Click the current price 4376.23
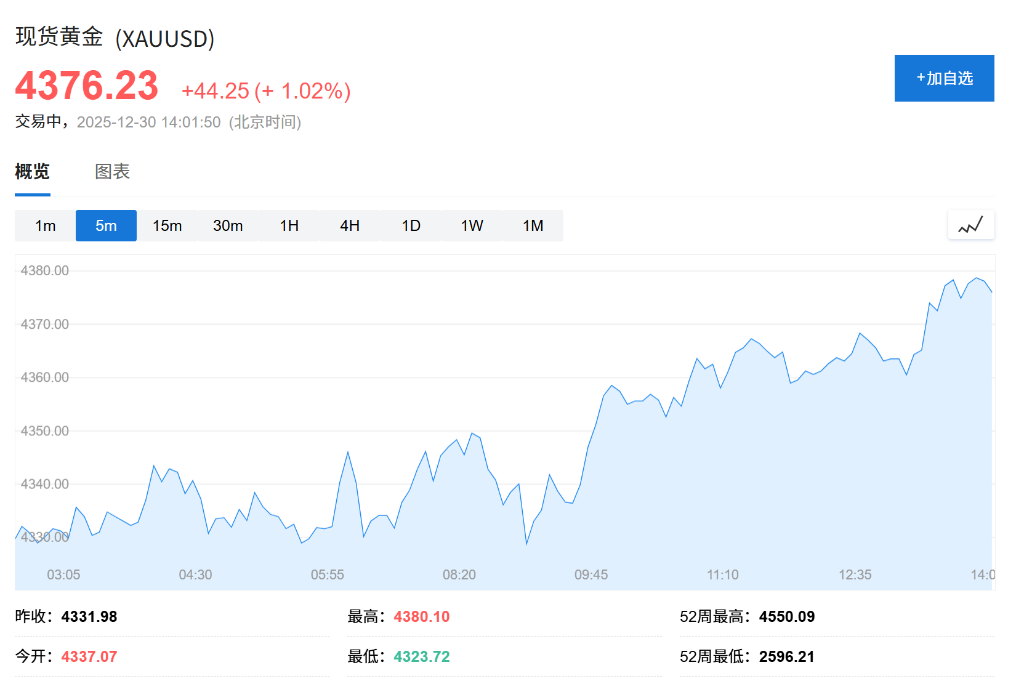Viewport: 1024px width, 679px height. pyautogui.click(x=87, y=87)
